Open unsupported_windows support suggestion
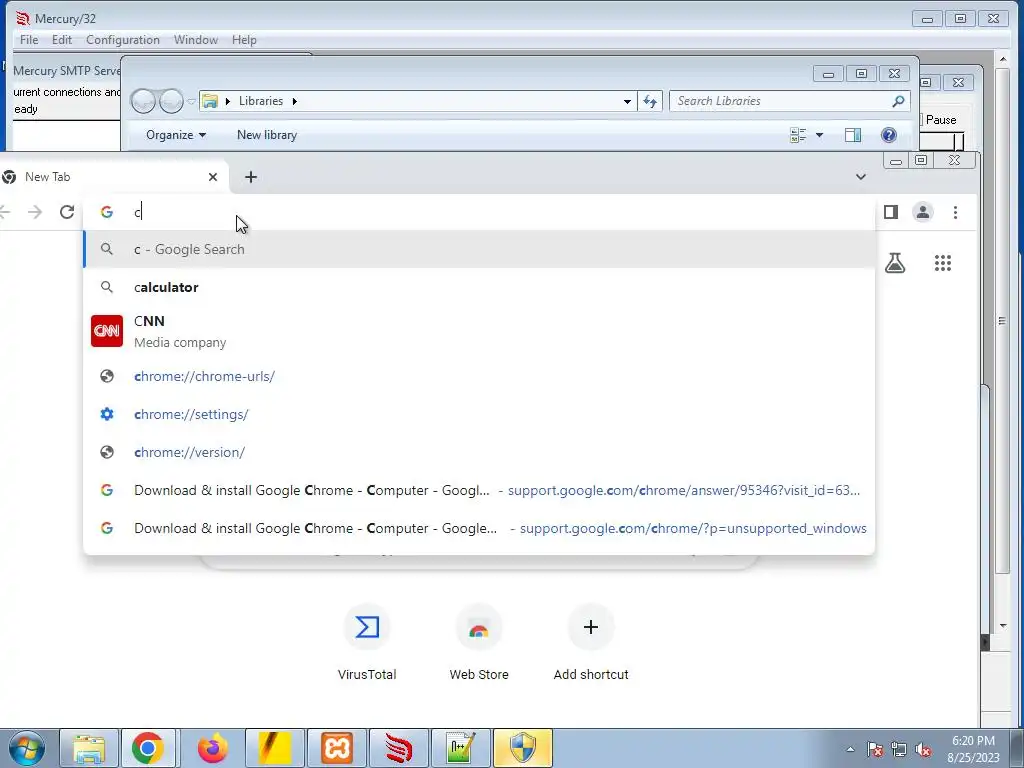The image size is (1024, 768). (479, 528)
